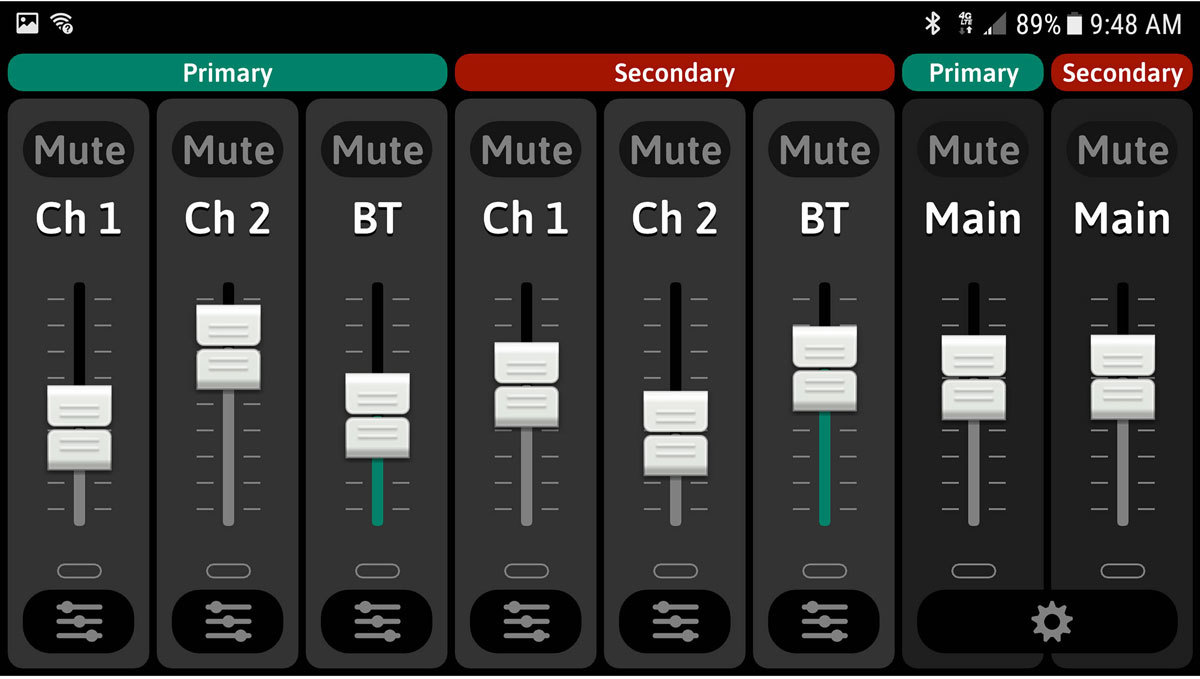Tap the Bluetooth icon in status bar
This screenshot has width=1200, height=679.
point(932,24)
